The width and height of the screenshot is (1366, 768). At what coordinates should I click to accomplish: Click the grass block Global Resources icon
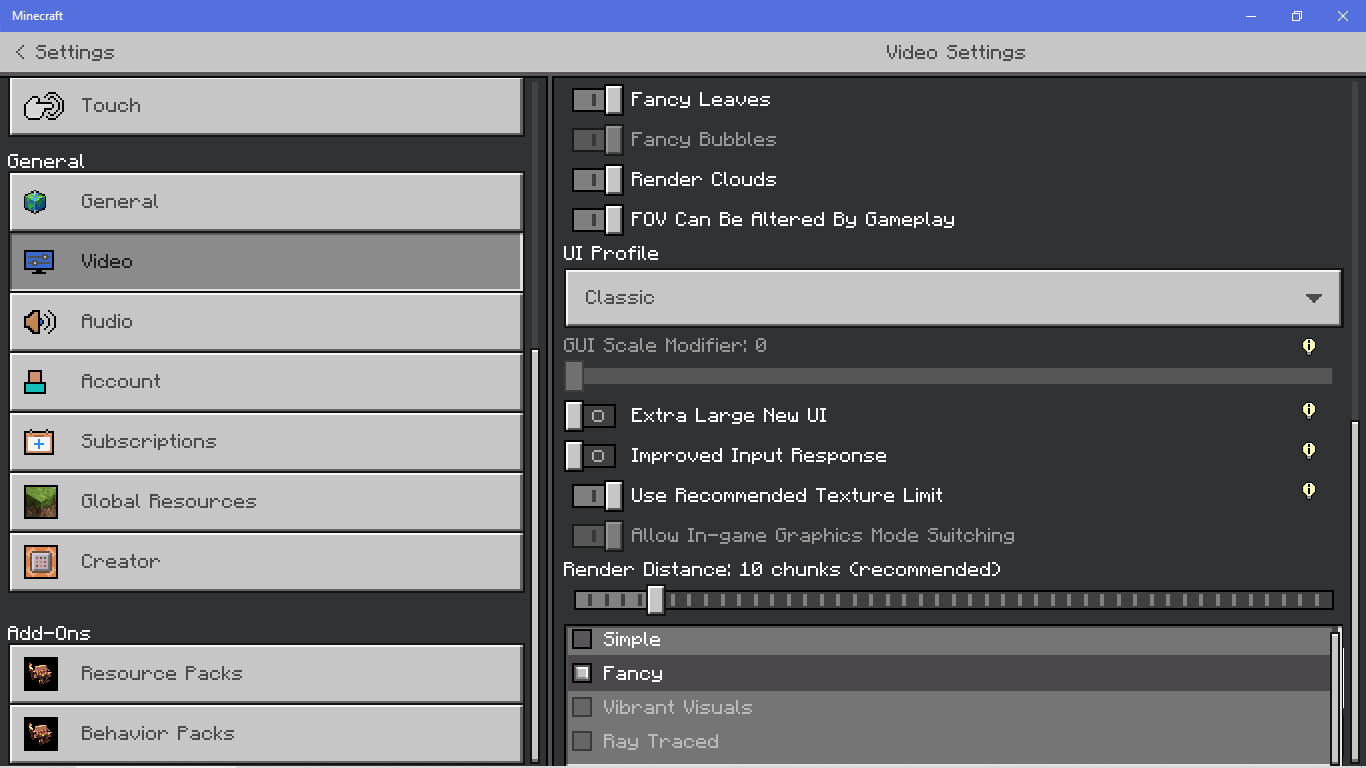40,502
